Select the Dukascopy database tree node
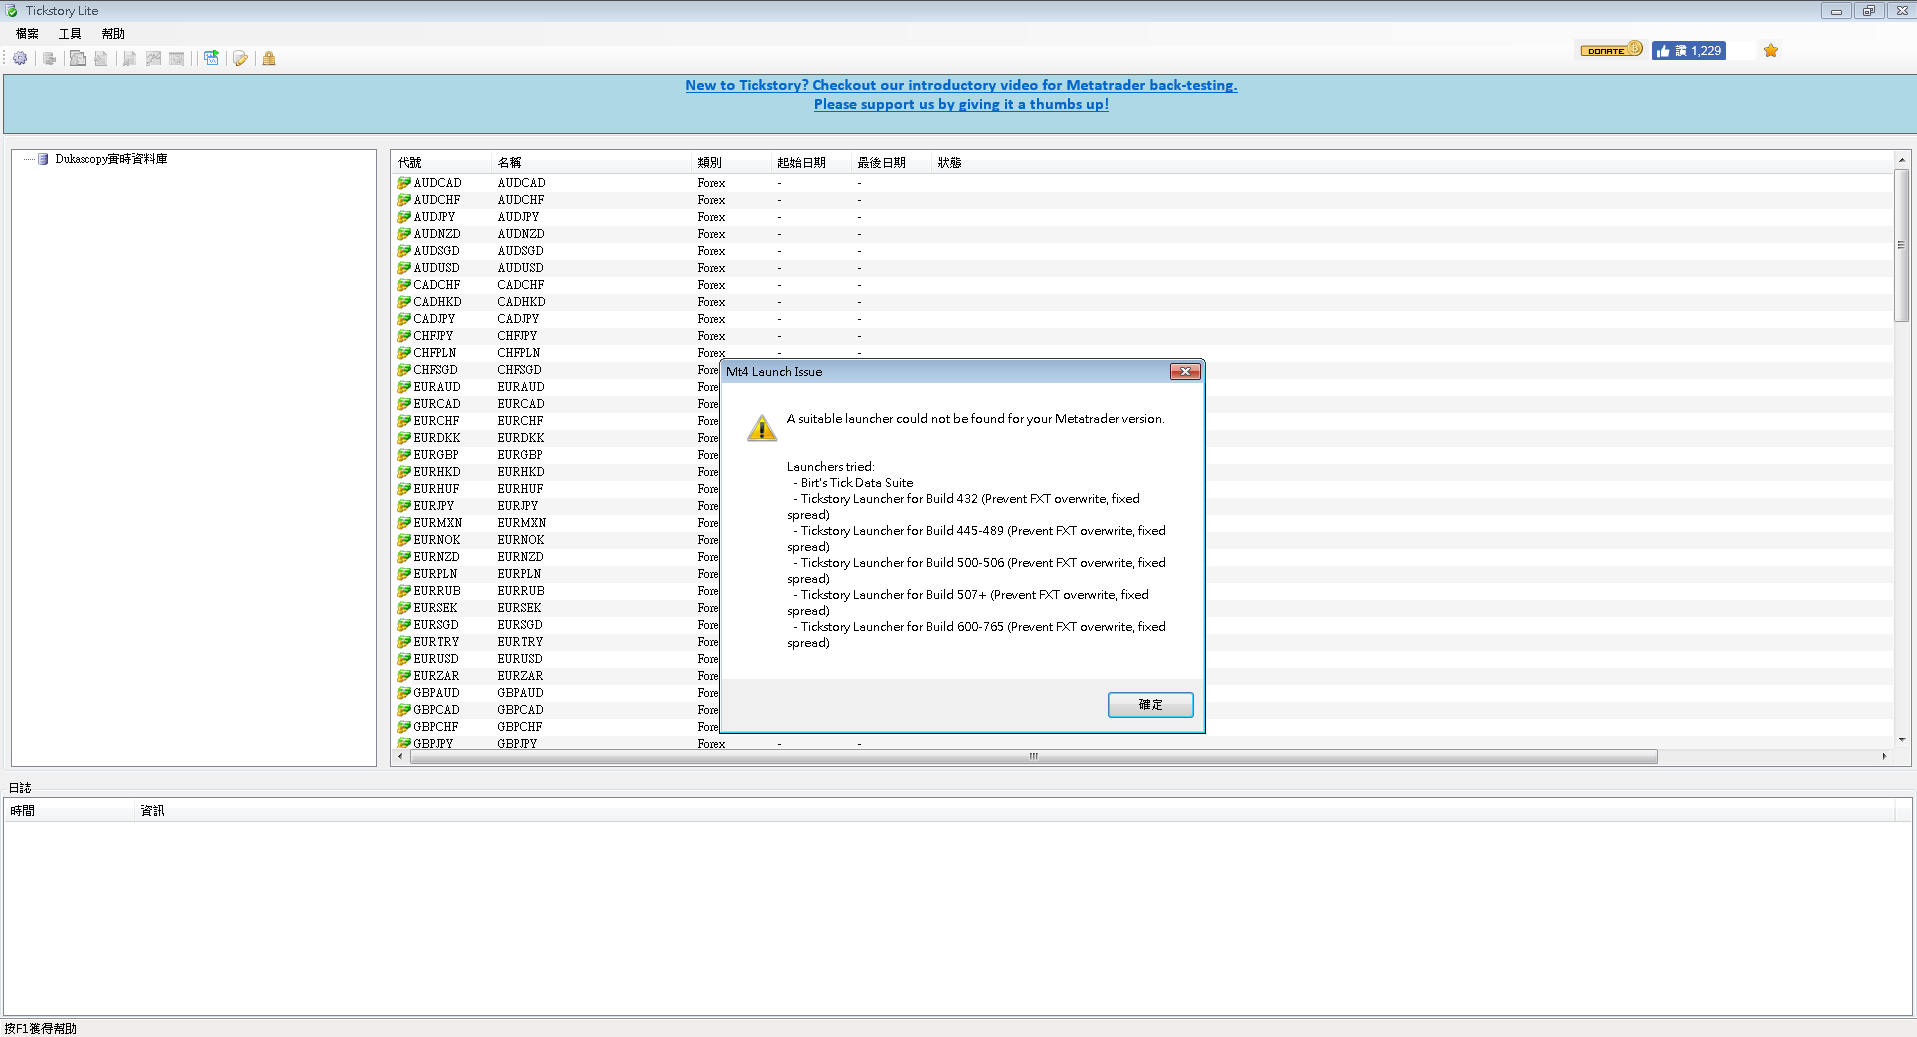This screenshot has height=1037, width=1917. coord(111,159)
